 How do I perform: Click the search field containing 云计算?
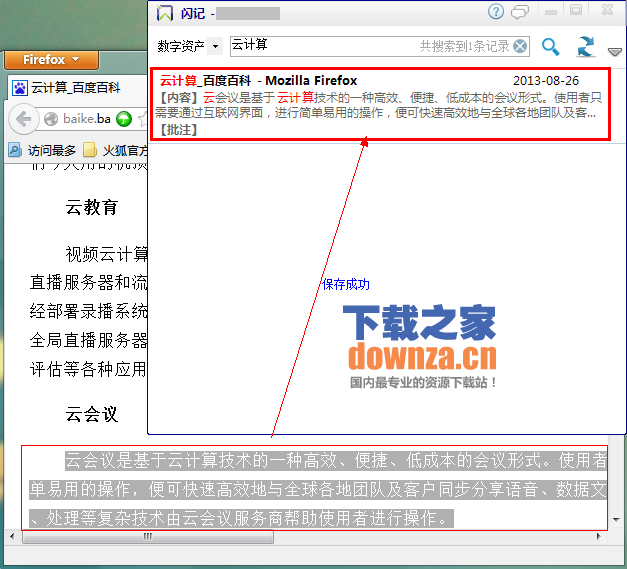click(379, 46)
